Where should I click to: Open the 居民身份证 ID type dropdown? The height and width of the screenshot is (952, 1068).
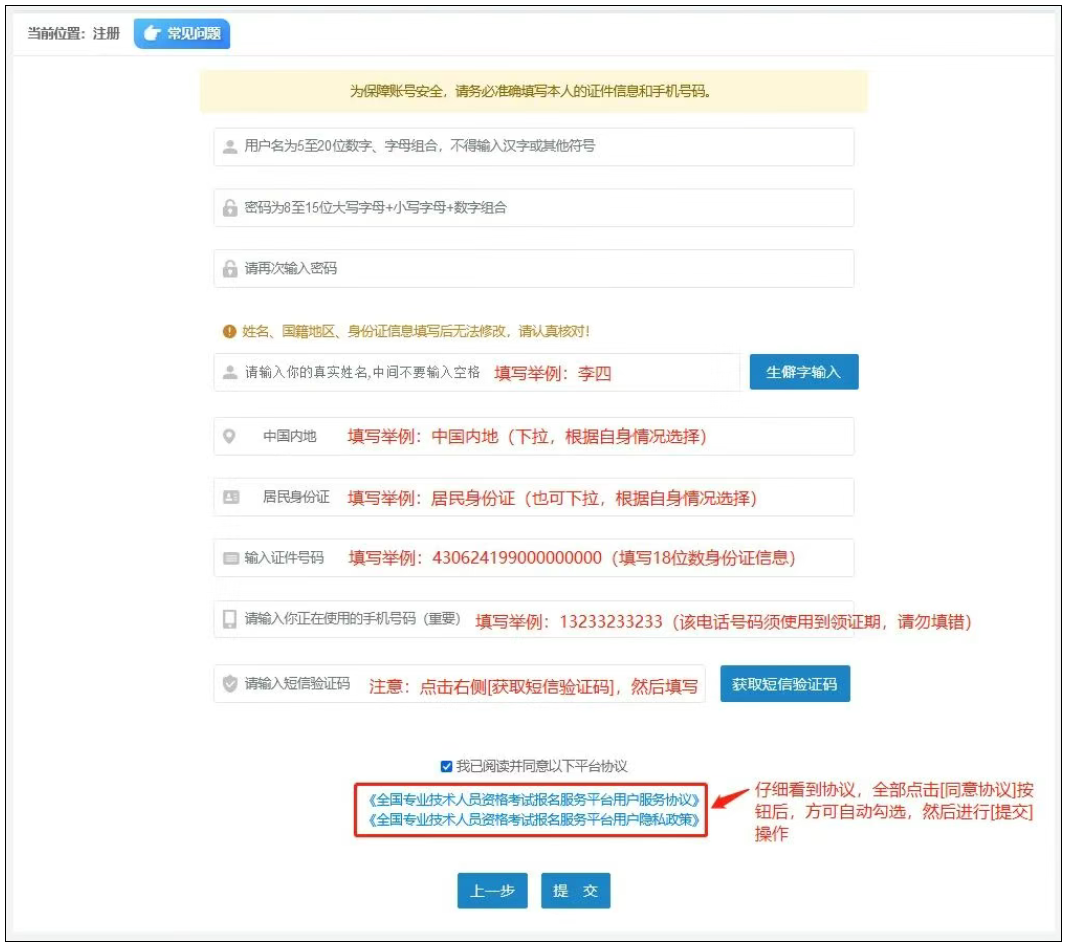click(533, 497)
